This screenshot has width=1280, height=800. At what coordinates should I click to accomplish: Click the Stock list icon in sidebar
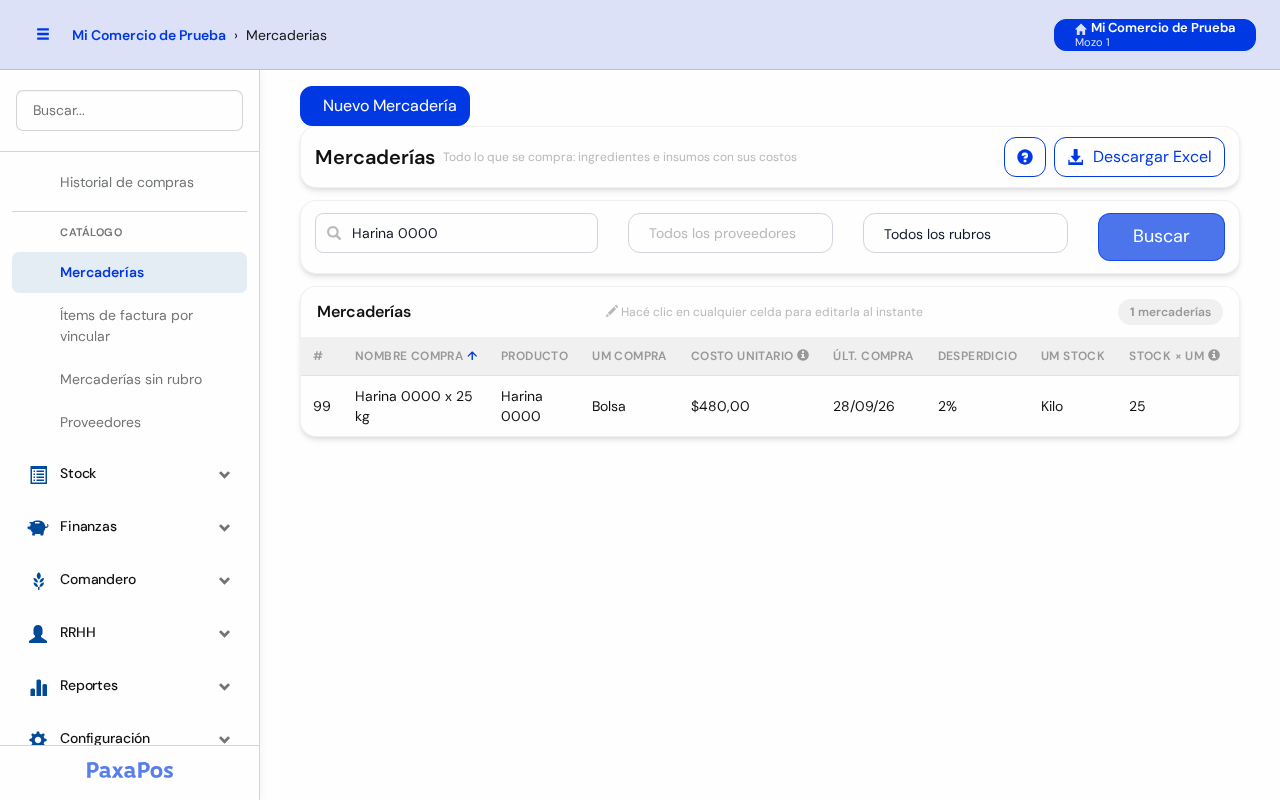coord(38,475)
